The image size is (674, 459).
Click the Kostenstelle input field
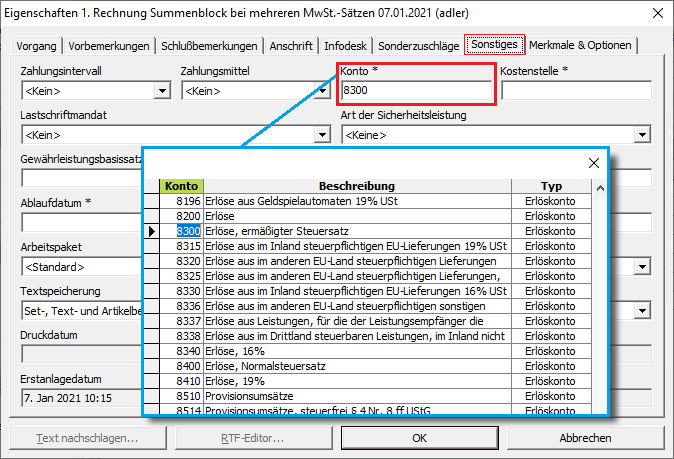(575, 91)
